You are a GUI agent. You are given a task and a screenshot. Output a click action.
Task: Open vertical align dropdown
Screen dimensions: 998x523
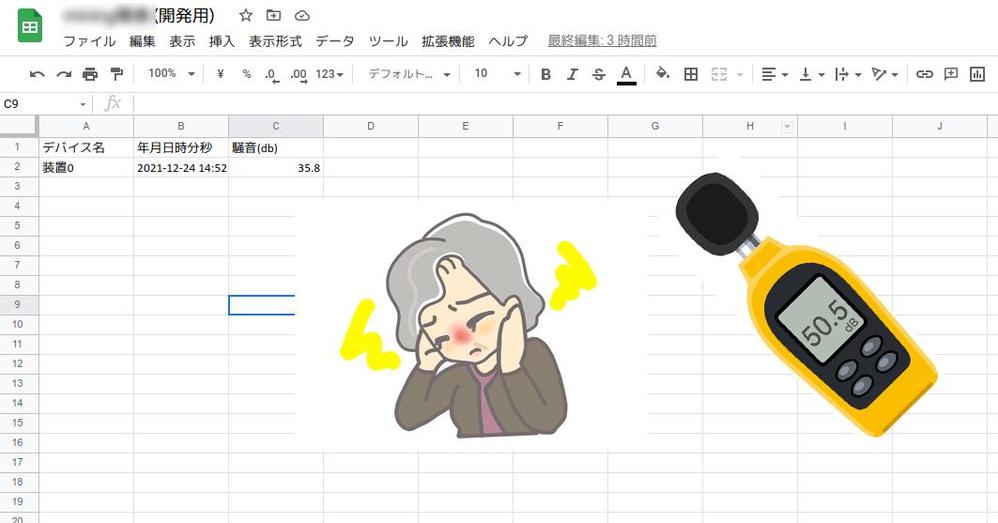point(812,74)
